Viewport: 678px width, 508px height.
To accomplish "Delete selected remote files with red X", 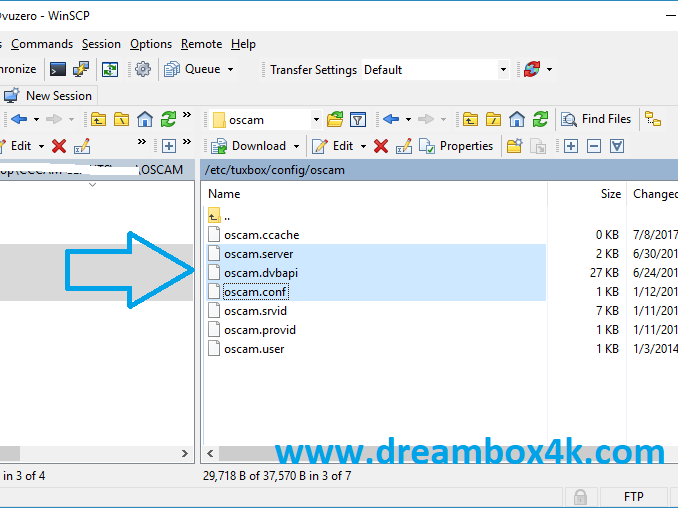I will pyautogui.click(x=381, y=146).
